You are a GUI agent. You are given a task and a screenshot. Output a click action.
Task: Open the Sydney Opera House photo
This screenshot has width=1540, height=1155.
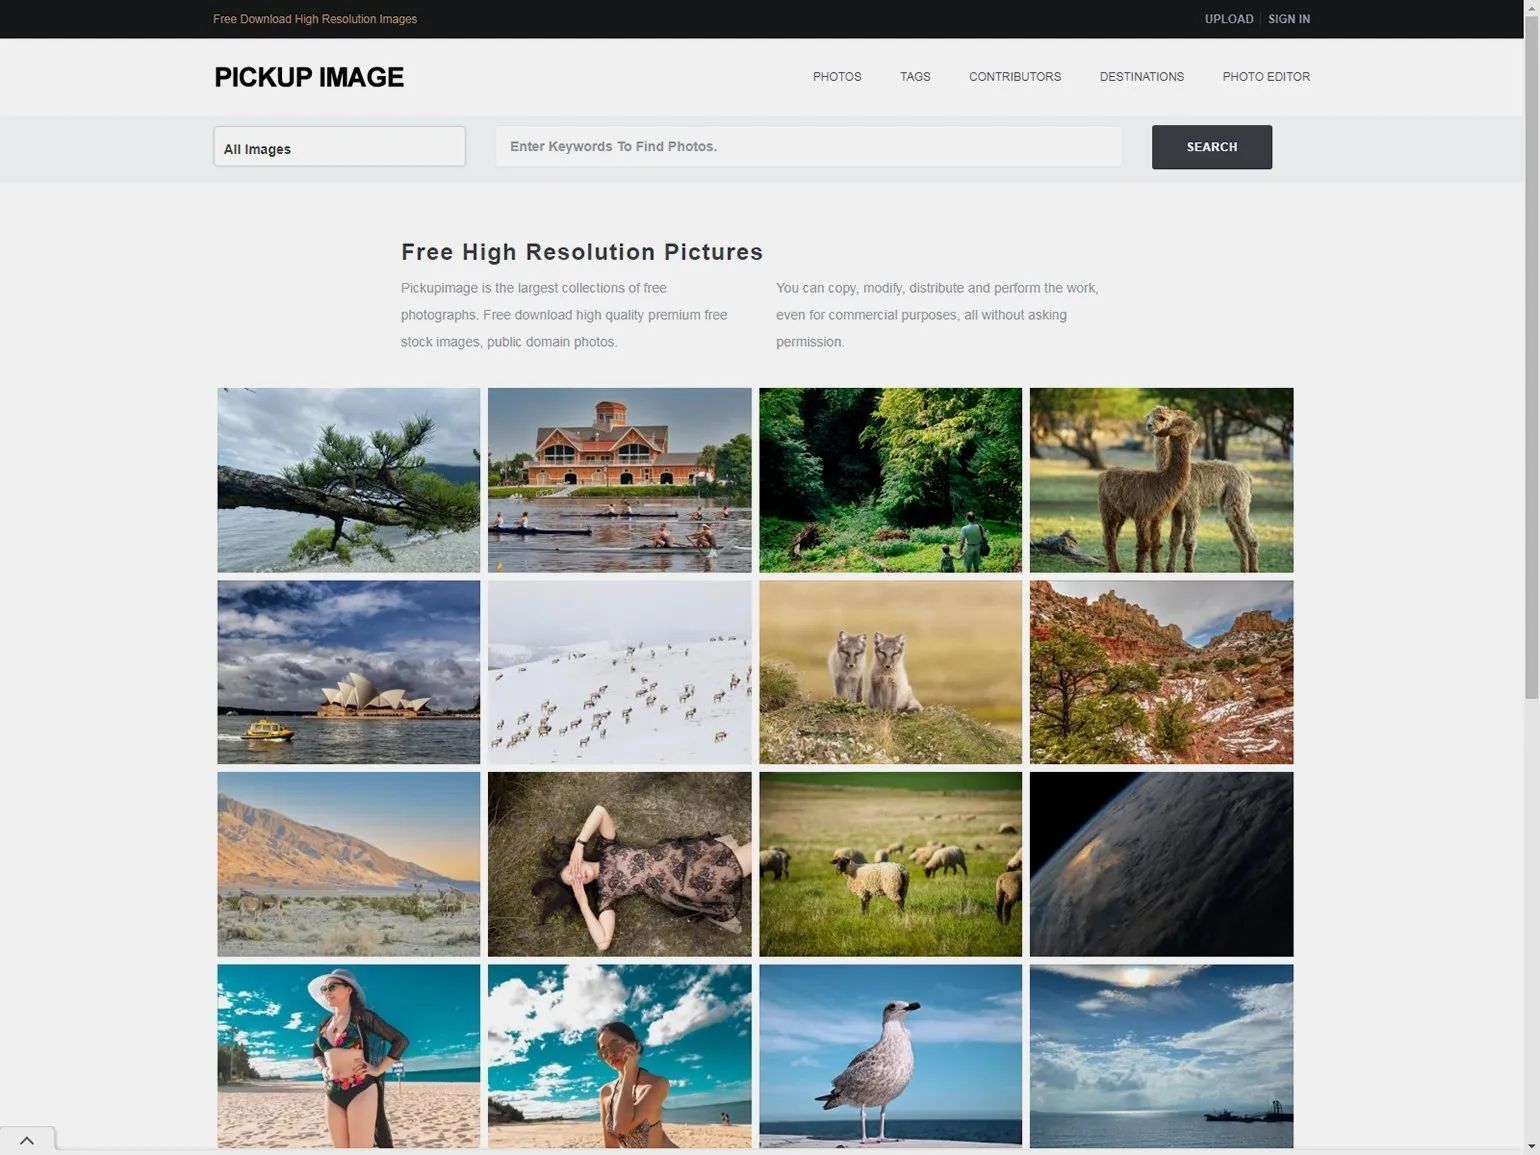tap(349, 672)
